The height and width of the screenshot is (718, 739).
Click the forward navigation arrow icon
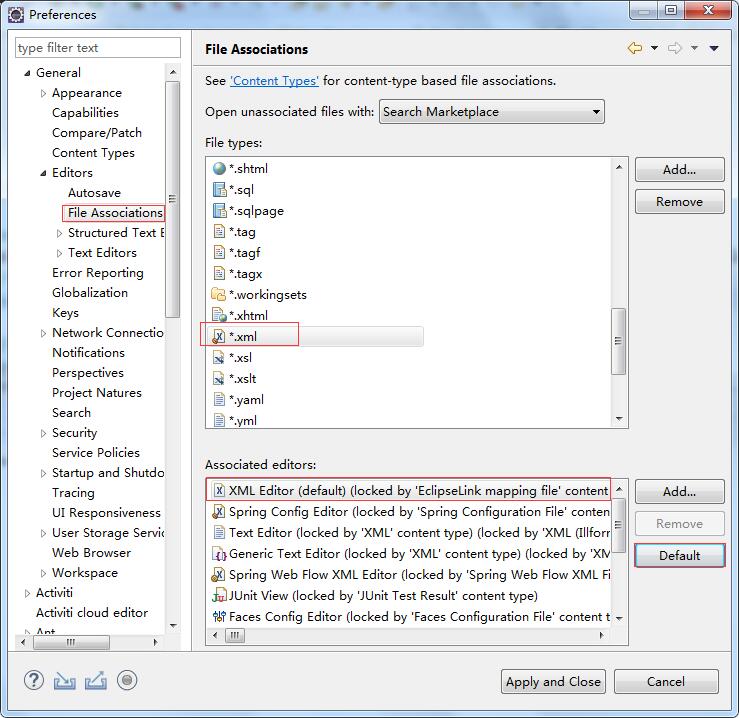pyautogui.click(x=675, y=48)
